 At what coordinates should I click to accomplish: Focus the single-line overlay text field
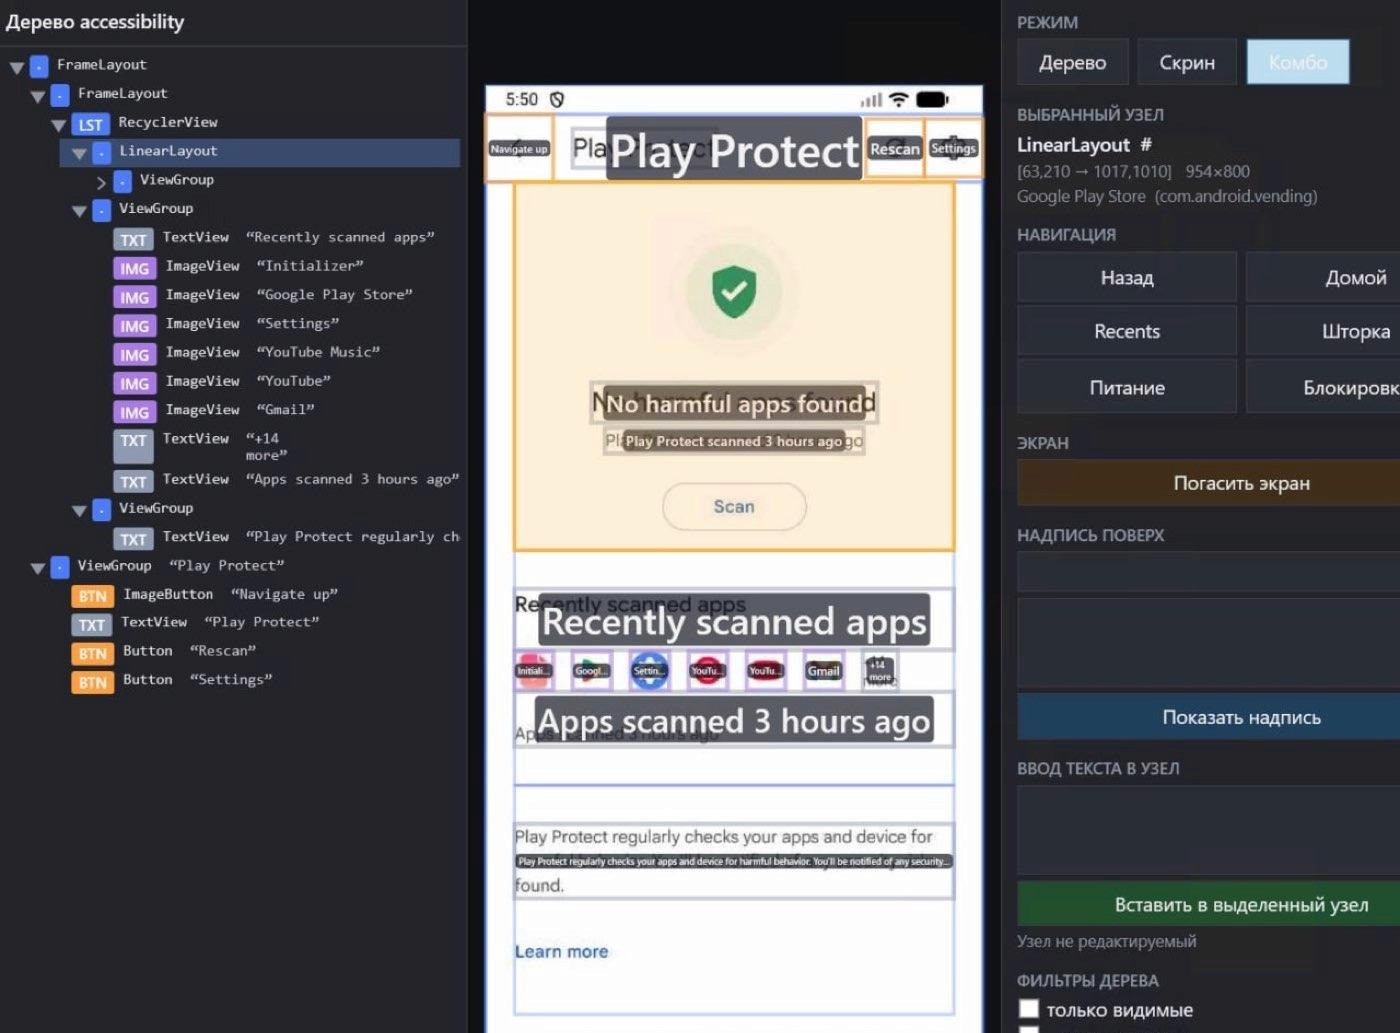[1208, 572]
